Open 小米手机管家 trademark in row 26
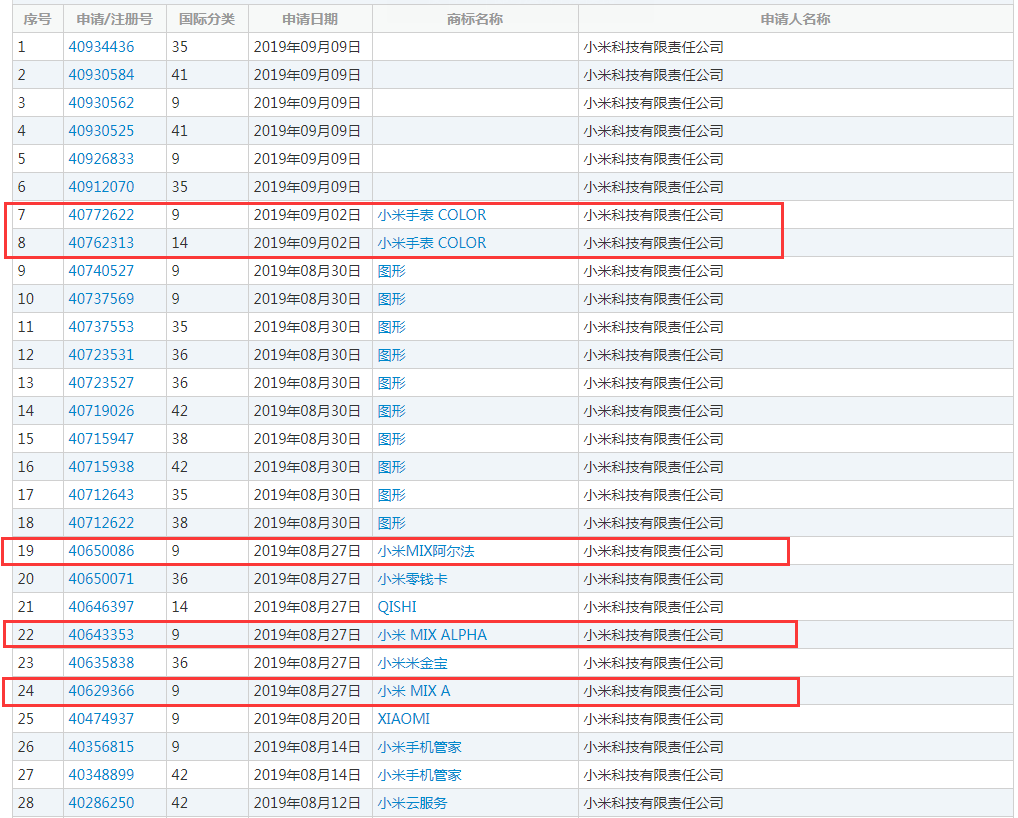 coord(419,747)
